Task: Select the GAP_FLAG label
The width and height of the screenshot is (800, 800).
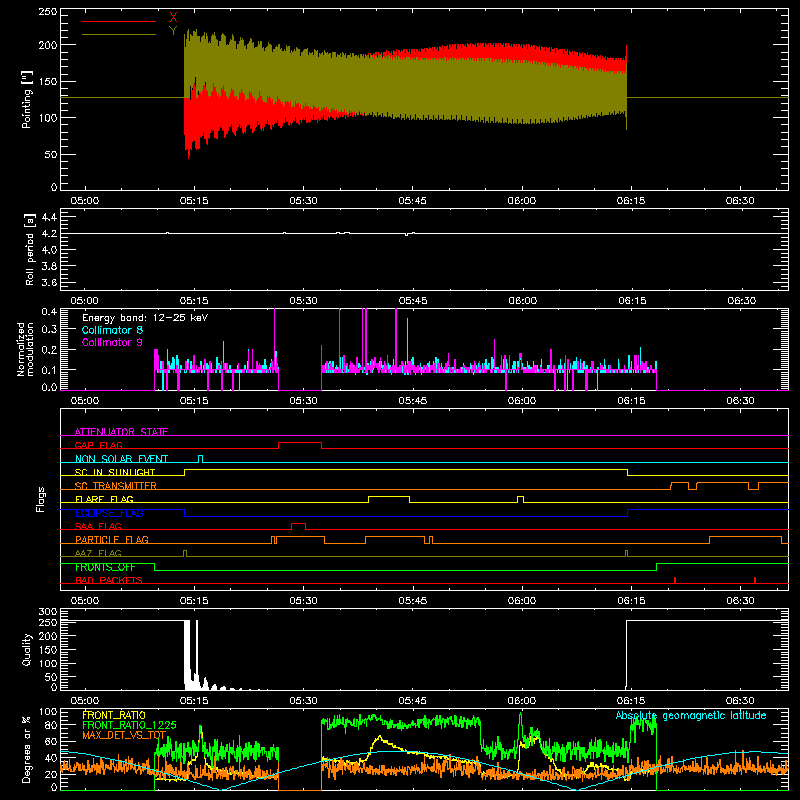Action: [98, 445]
